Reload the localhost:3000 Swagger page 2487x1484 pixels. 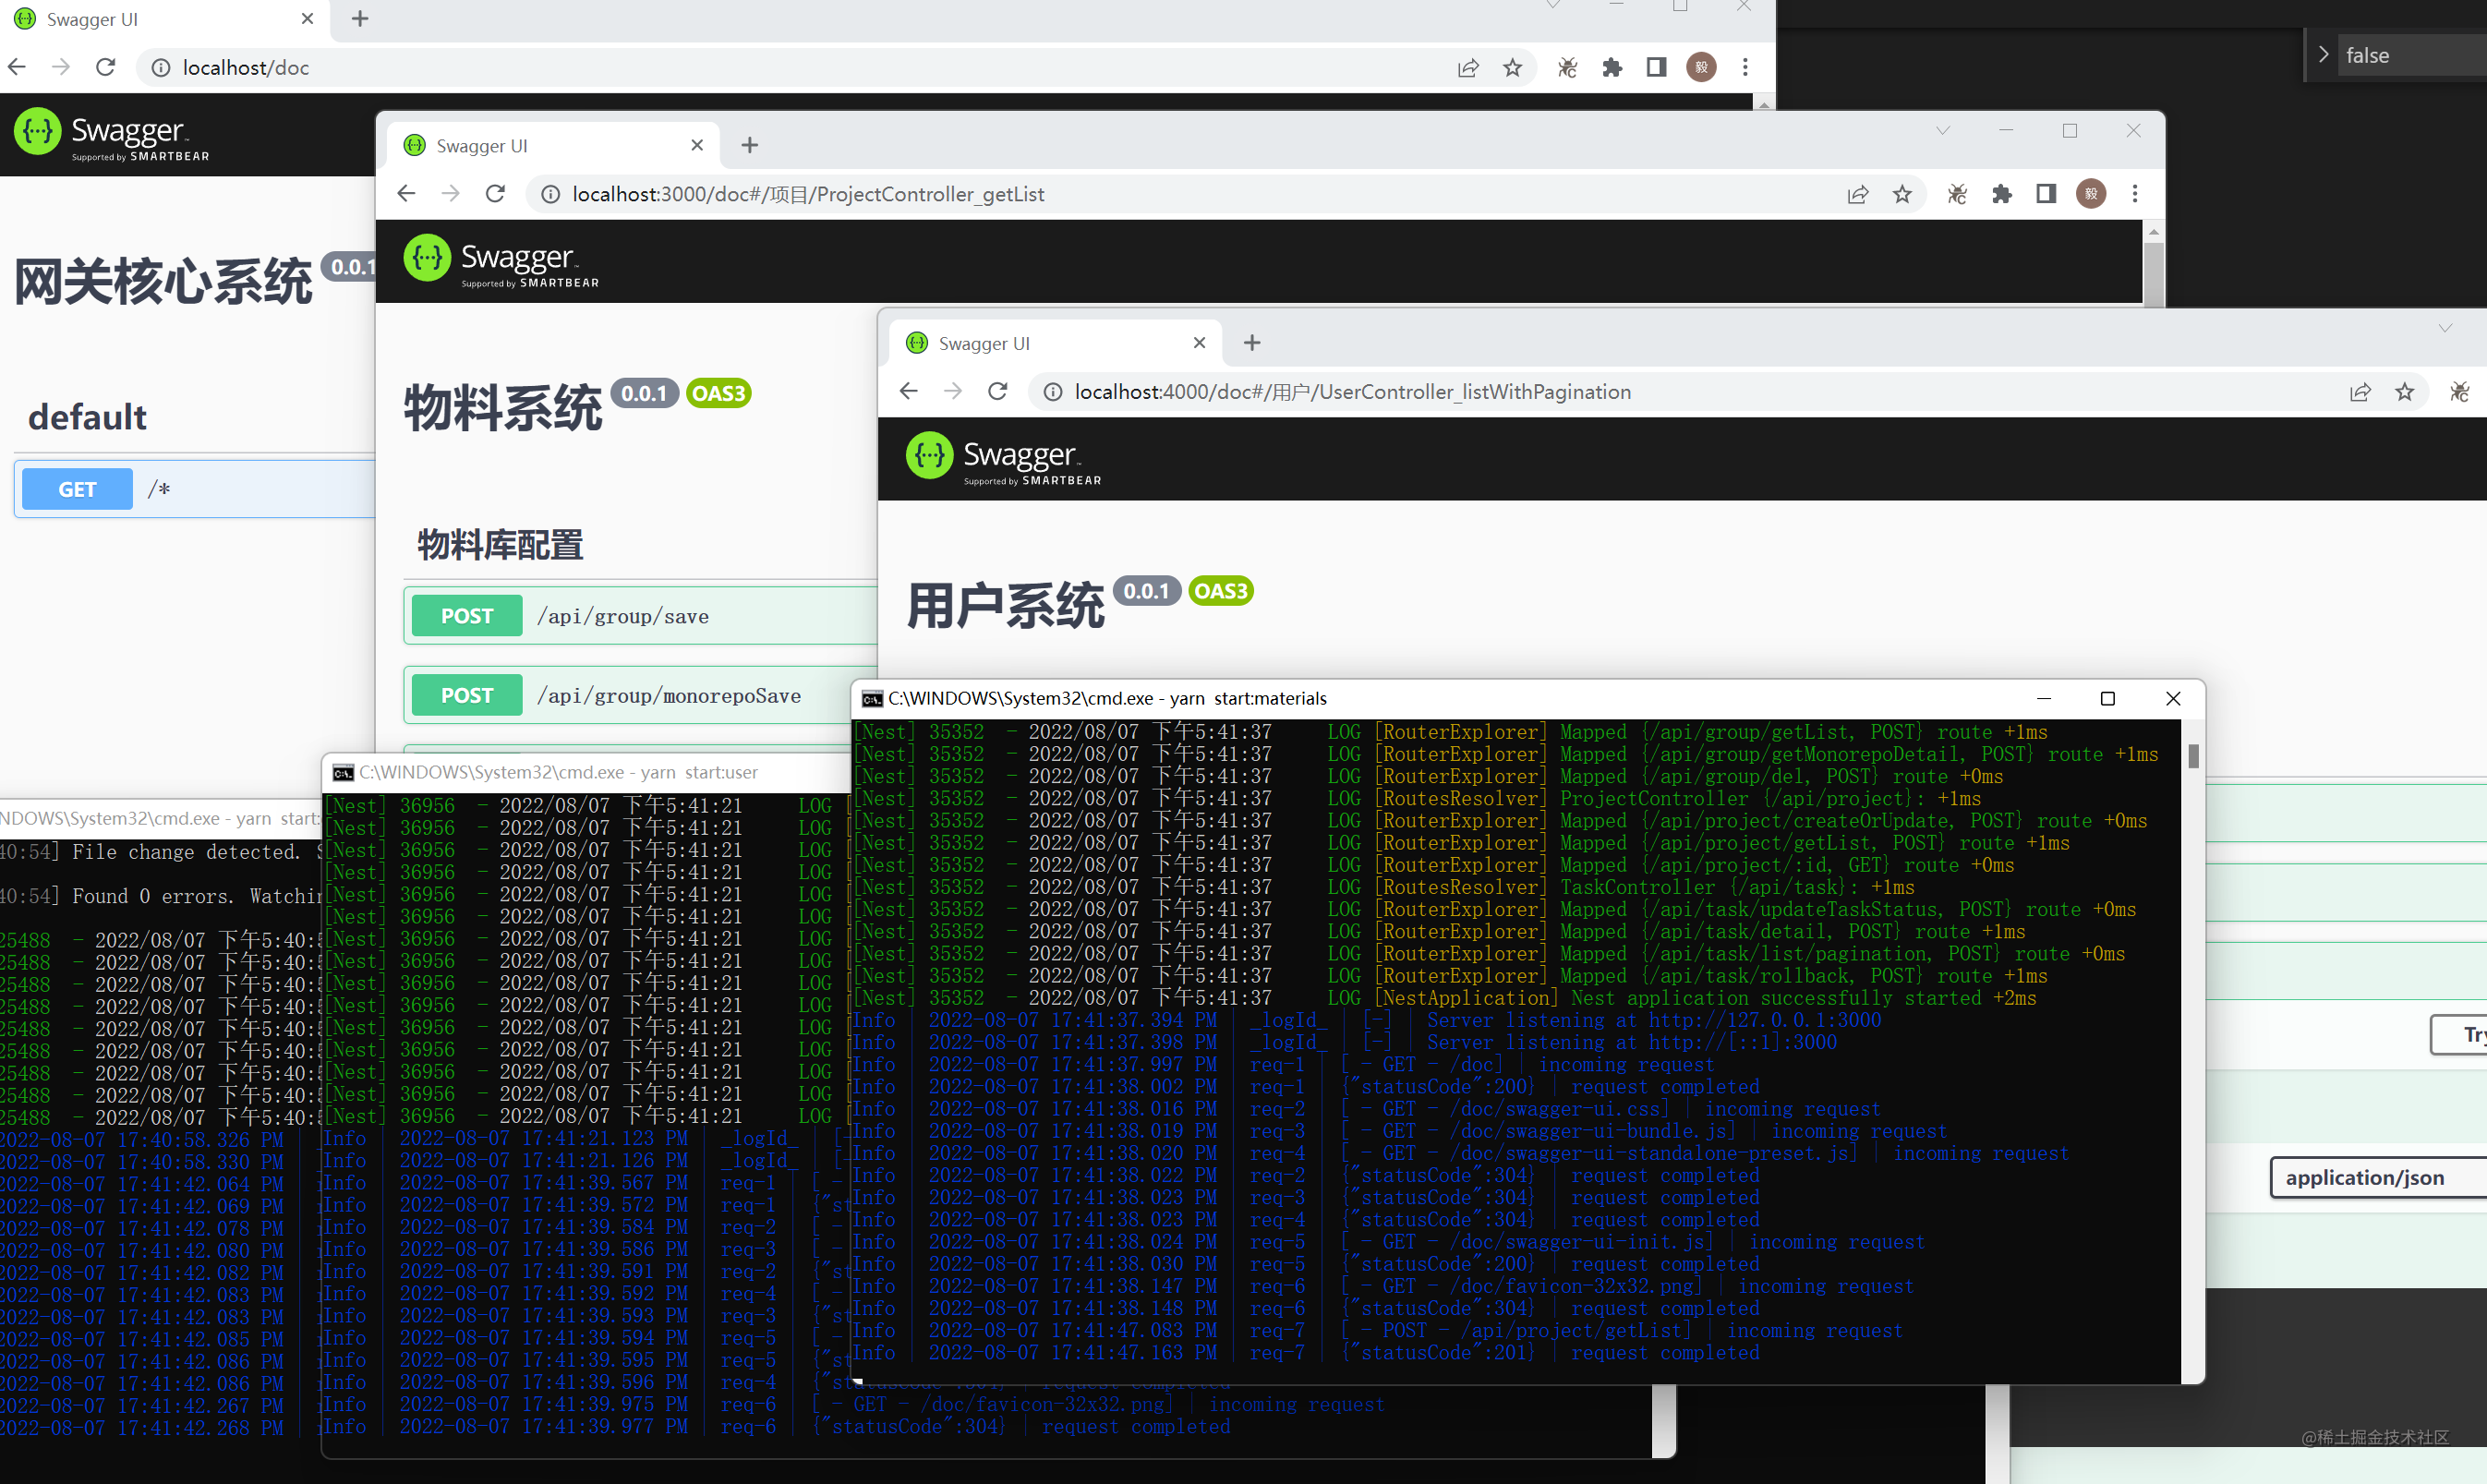495,193
